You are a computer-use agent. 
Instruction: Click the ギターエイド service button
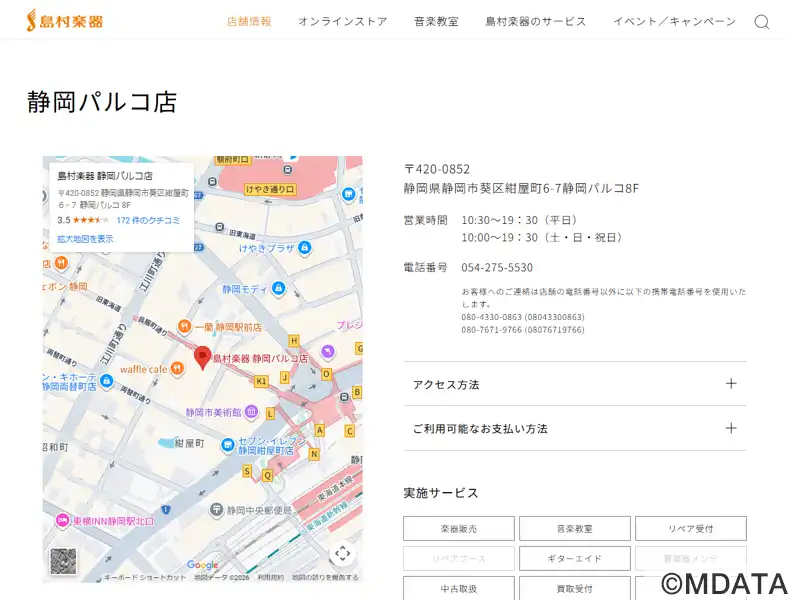coord(574,559)
